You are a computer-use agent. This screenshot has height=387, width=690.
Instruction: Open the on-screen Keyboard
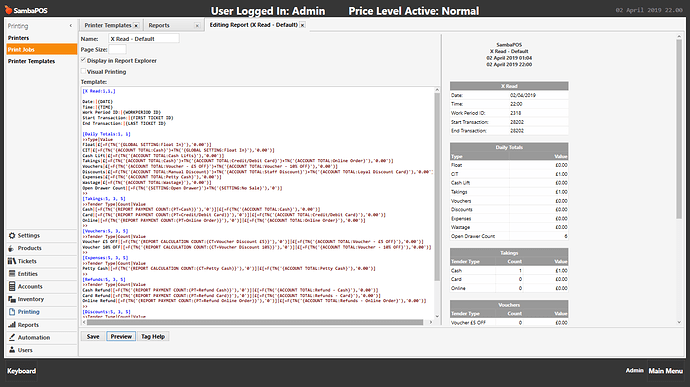coord(21,371)
